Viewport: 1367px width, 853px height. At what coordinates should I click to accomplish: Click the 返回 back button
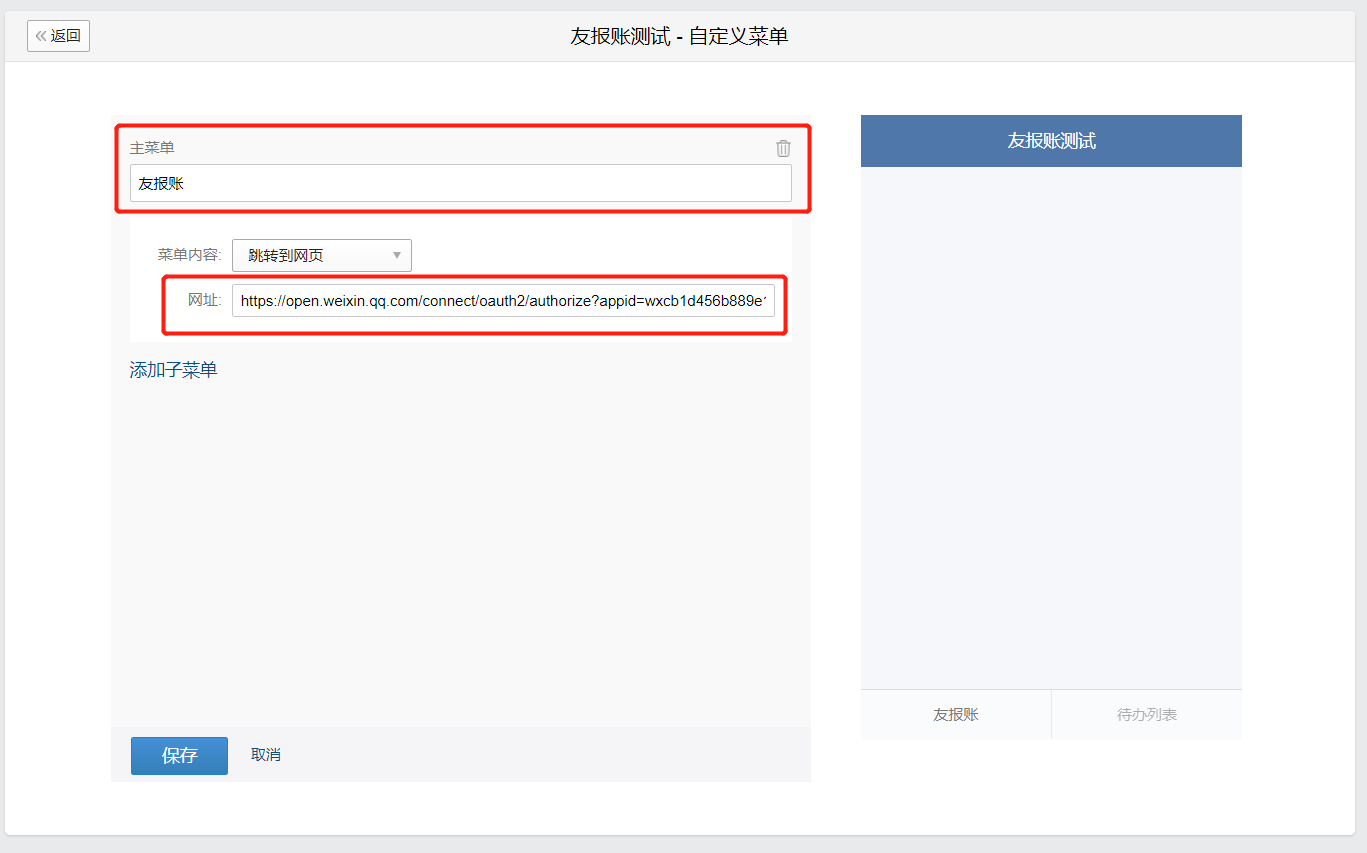pos(58,36)
